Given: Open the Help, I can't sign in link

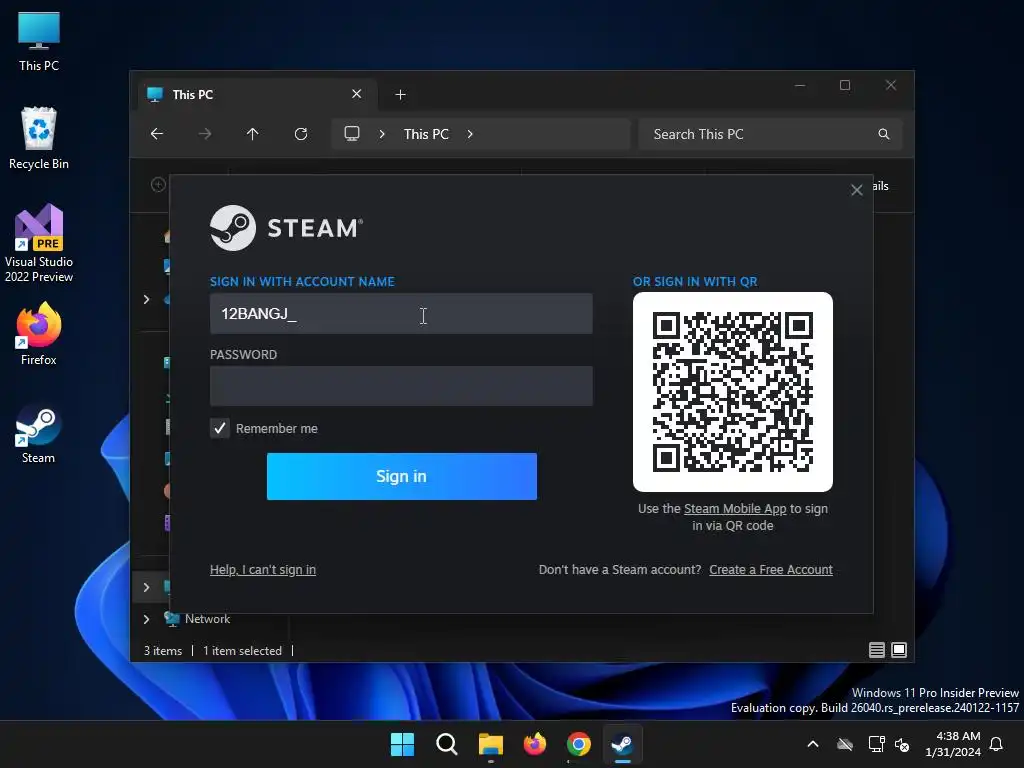Looking at the screenshot, I should (263, 569).
